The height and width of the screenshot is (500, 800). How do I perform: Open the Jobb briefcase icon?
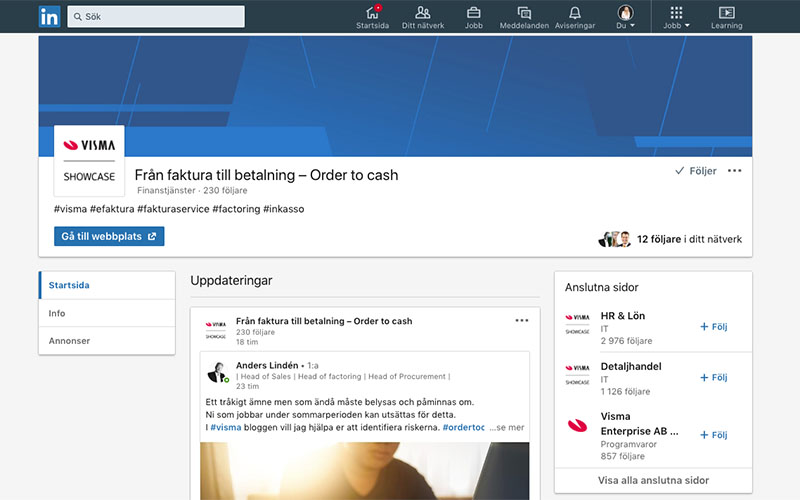coord(473,17)
